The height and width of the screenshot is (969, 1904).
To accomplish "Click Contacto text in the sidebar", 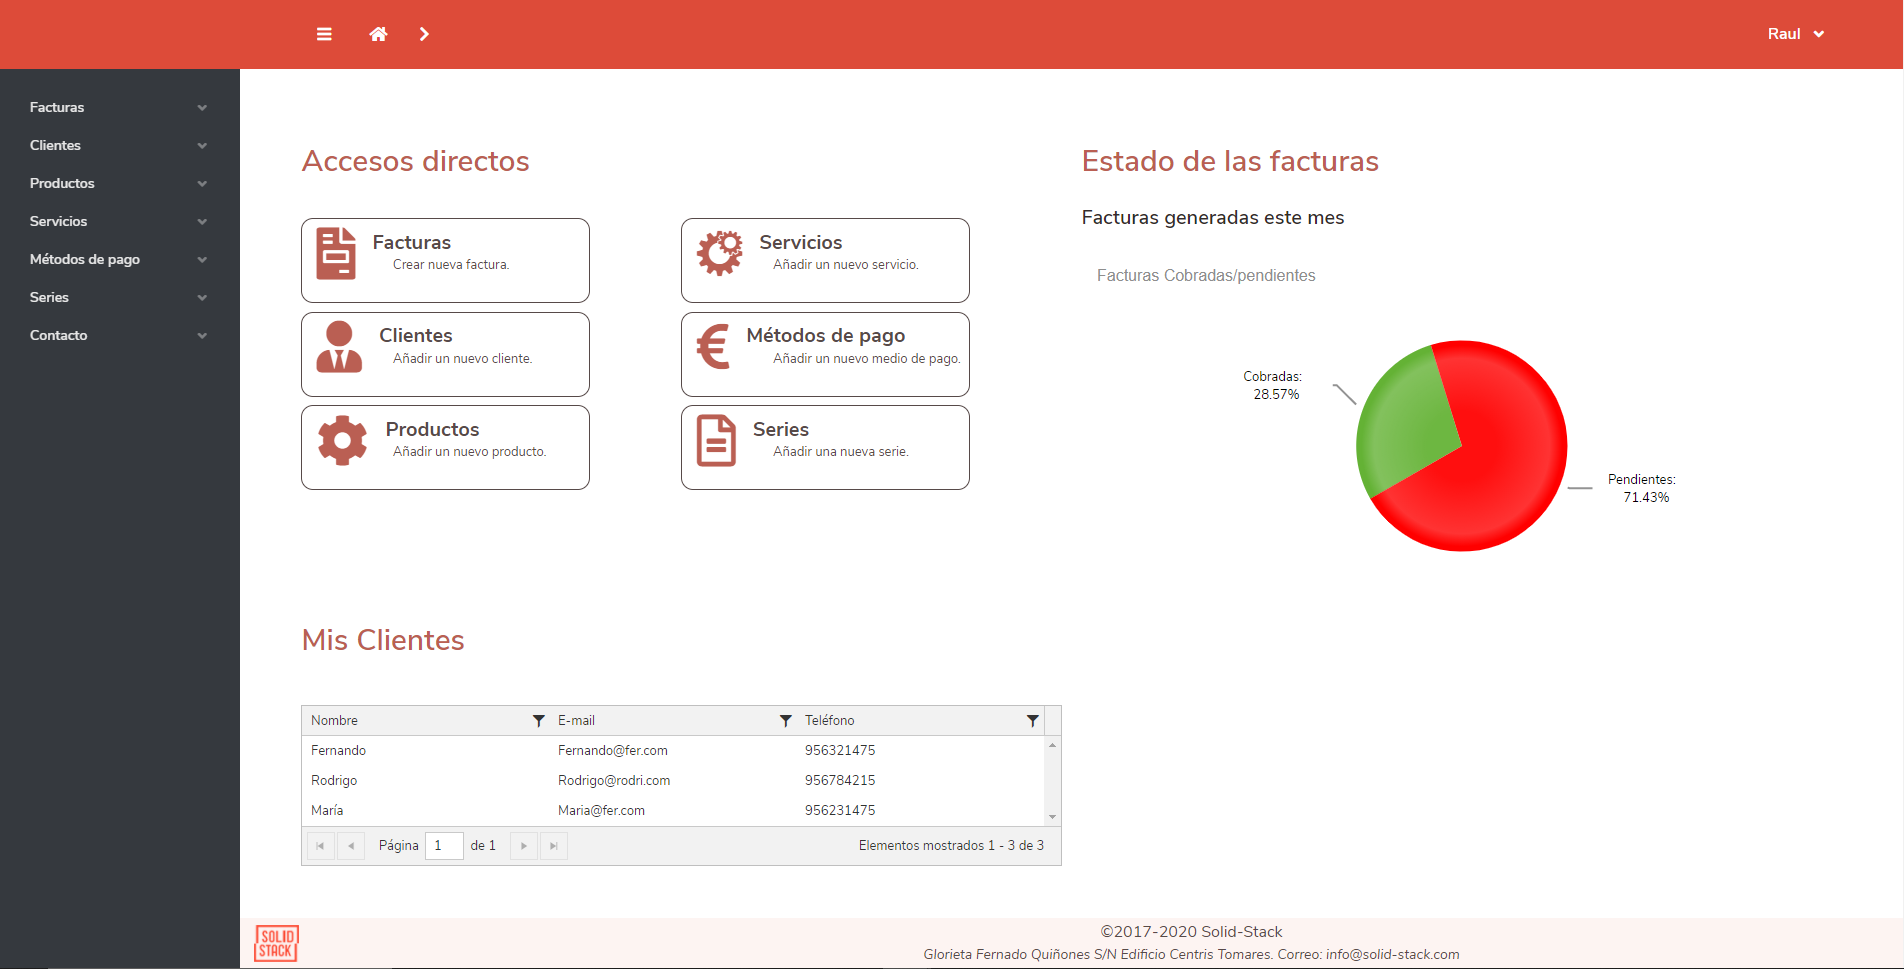I will [58, 335].
